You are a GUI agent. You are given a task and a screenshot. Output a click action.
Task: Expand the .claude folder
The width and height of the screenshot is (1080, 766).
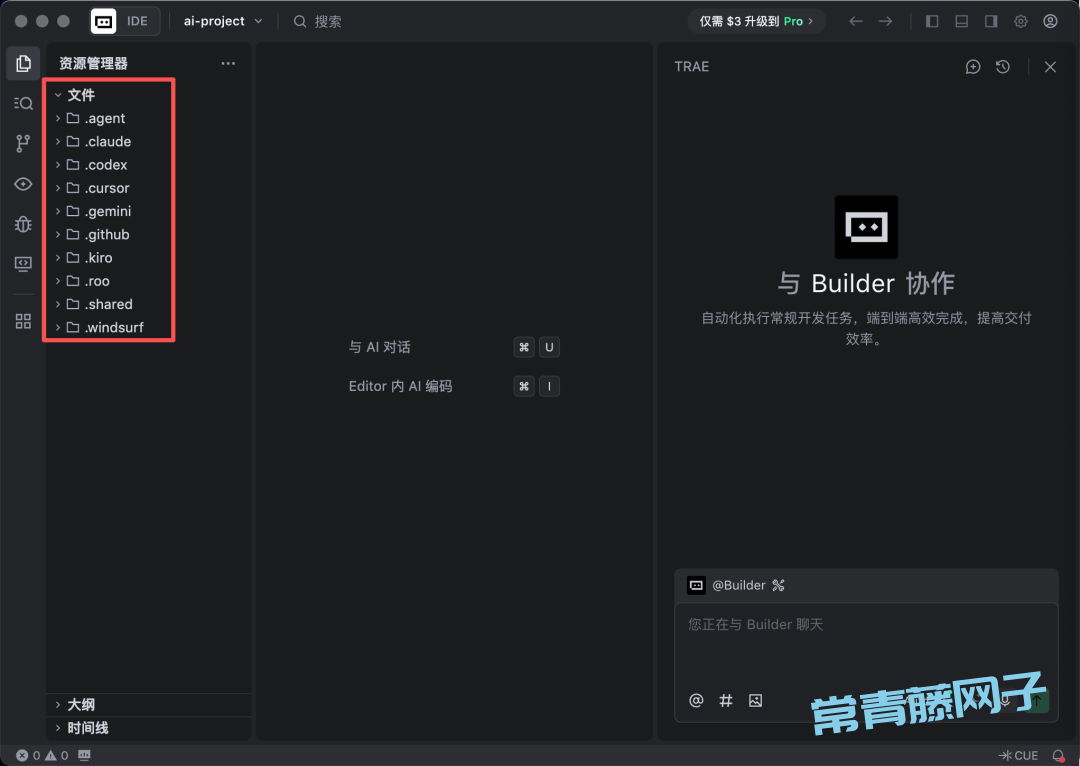[108, 142]
